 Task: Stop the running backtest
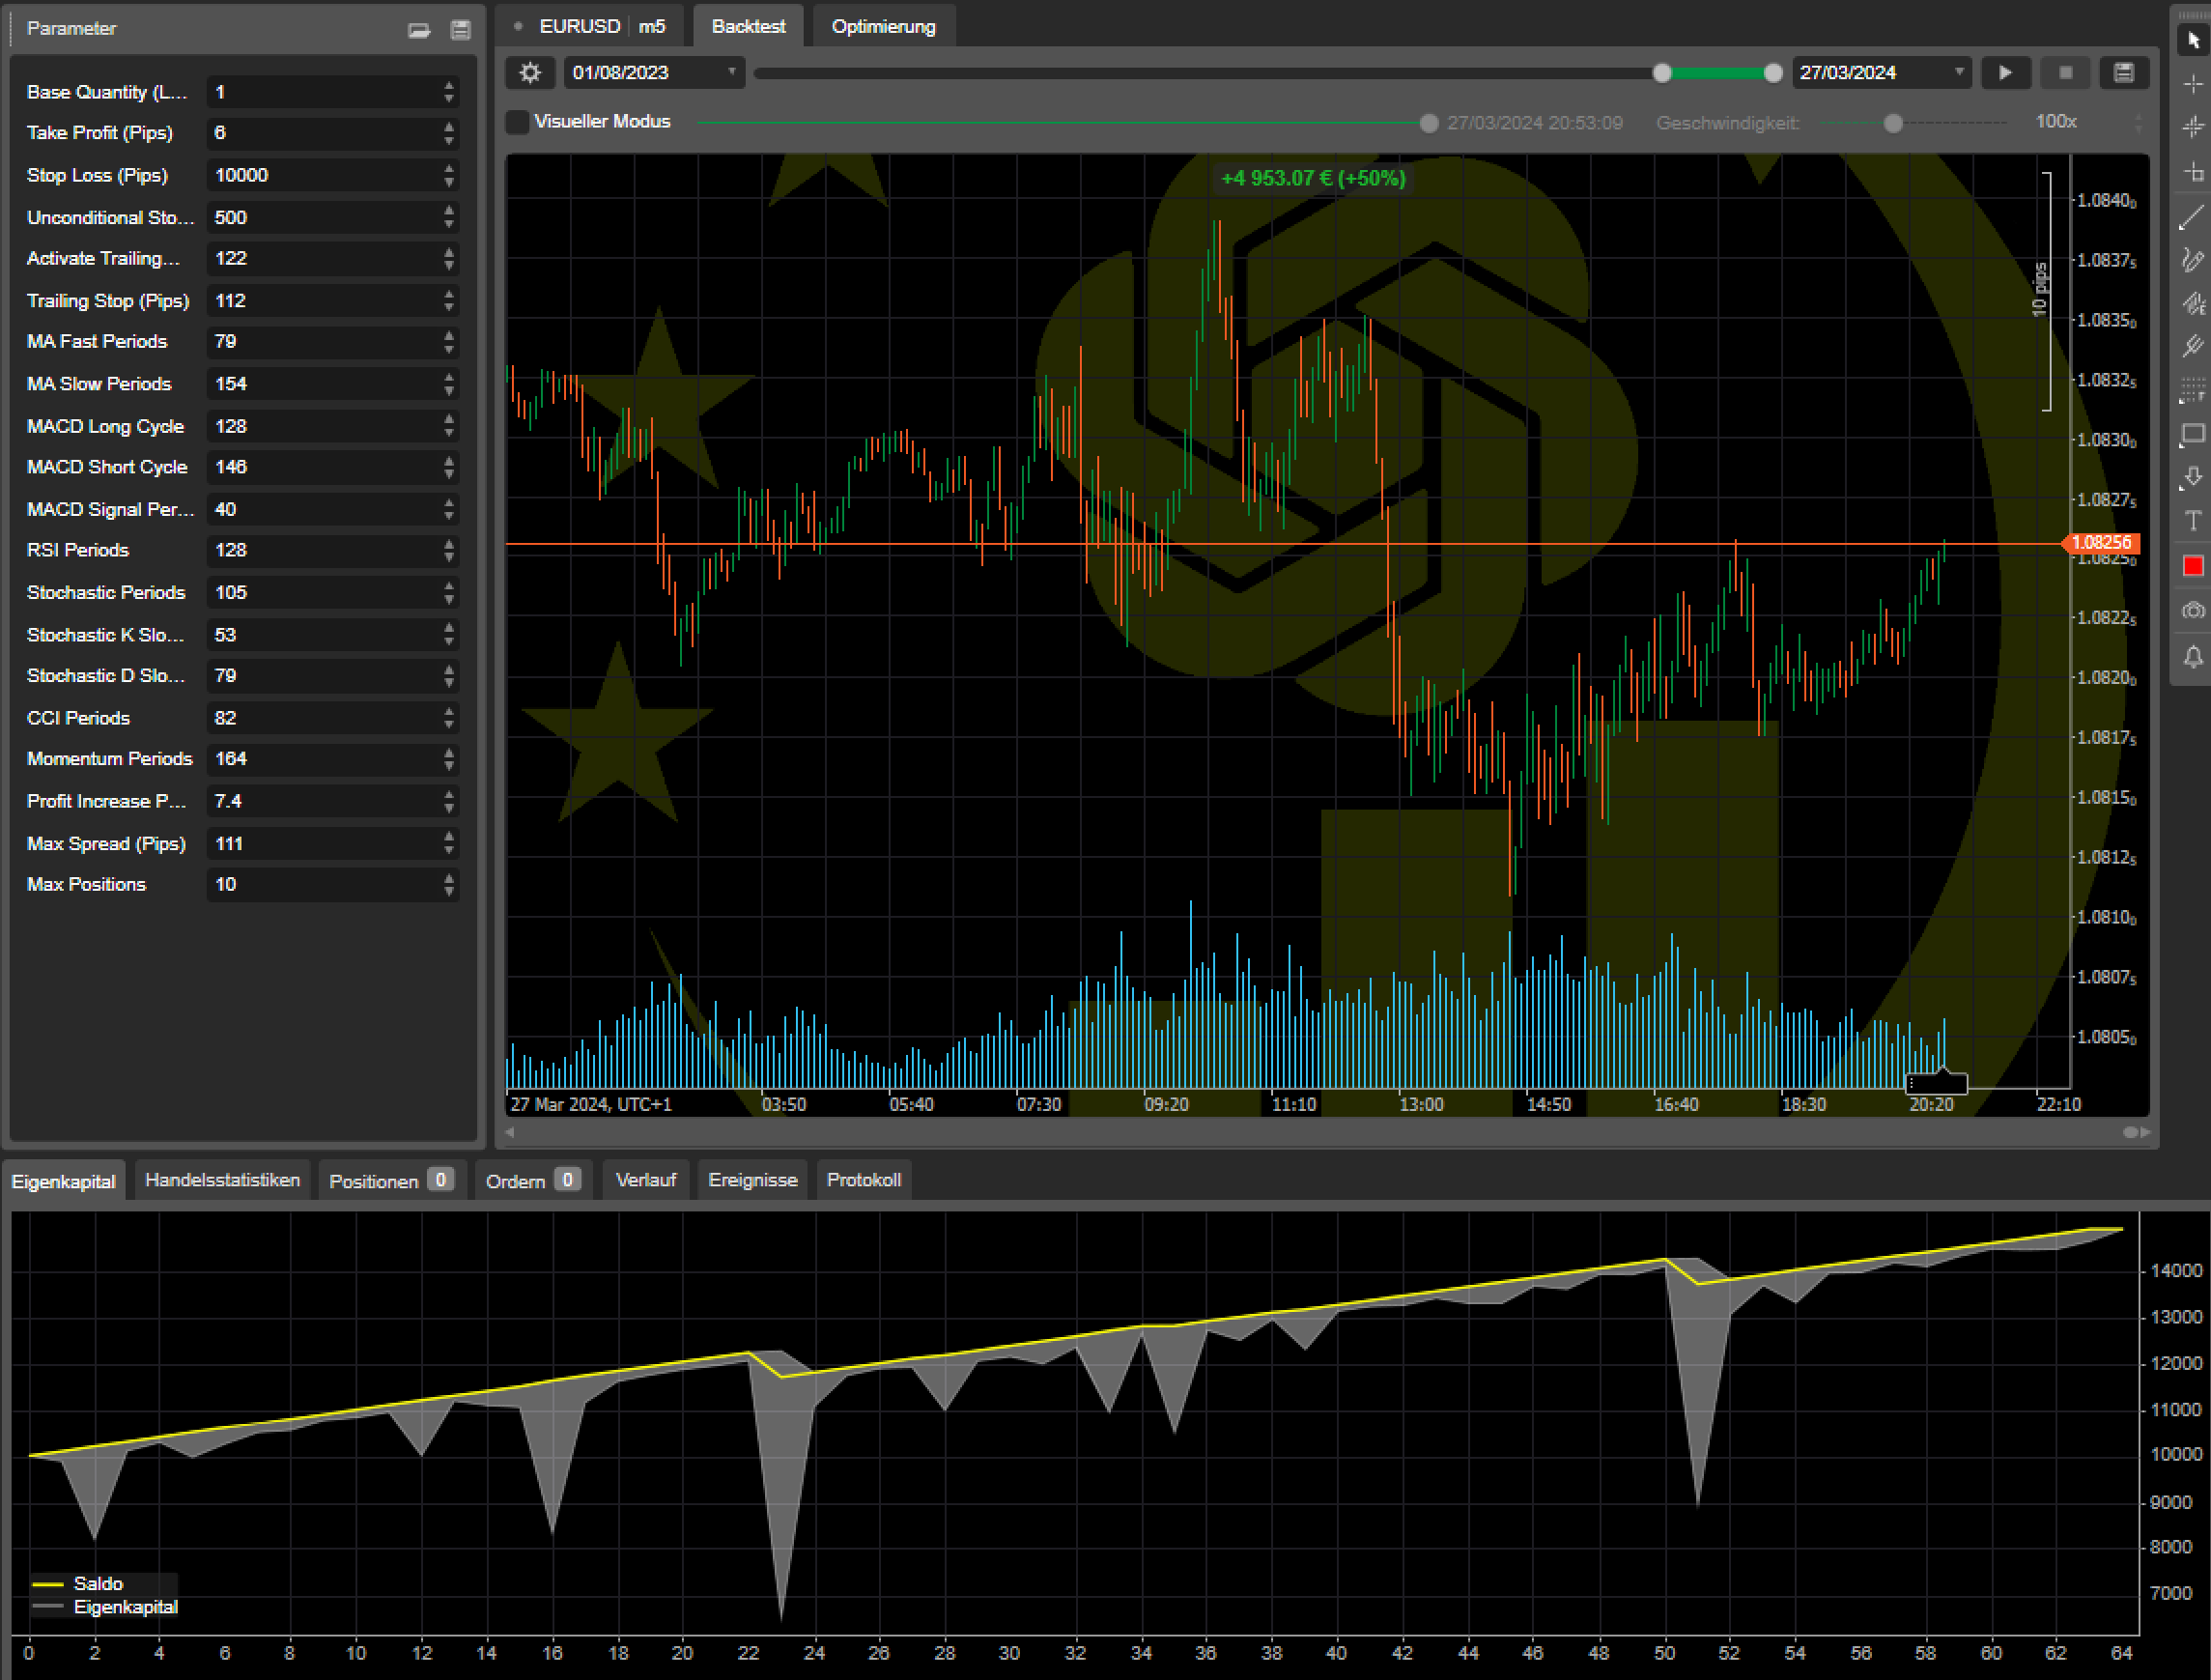pyautogui.click(x=2065, y=72)
